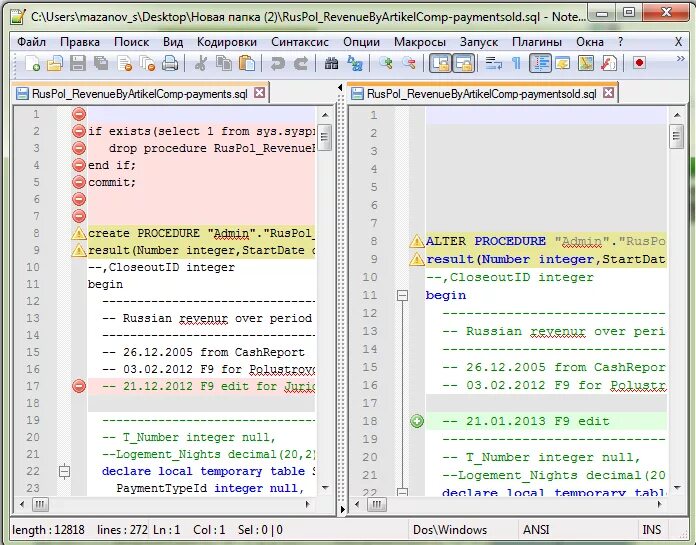Open the Кодировки menu

point(227,42)
